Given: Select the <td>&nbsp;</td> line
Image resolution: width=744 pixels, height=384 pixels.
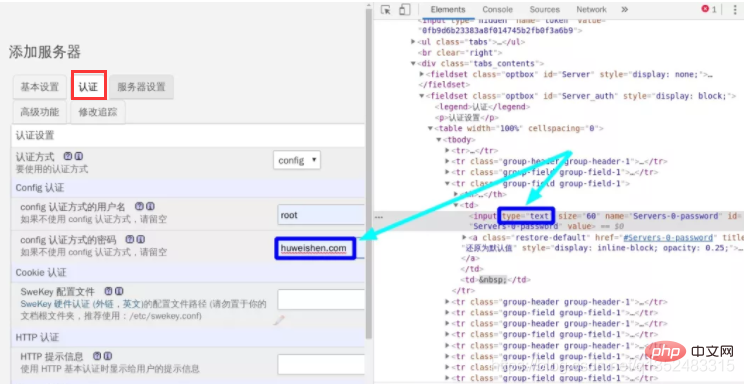Looking at the screenshot, I should coord(495,280).
